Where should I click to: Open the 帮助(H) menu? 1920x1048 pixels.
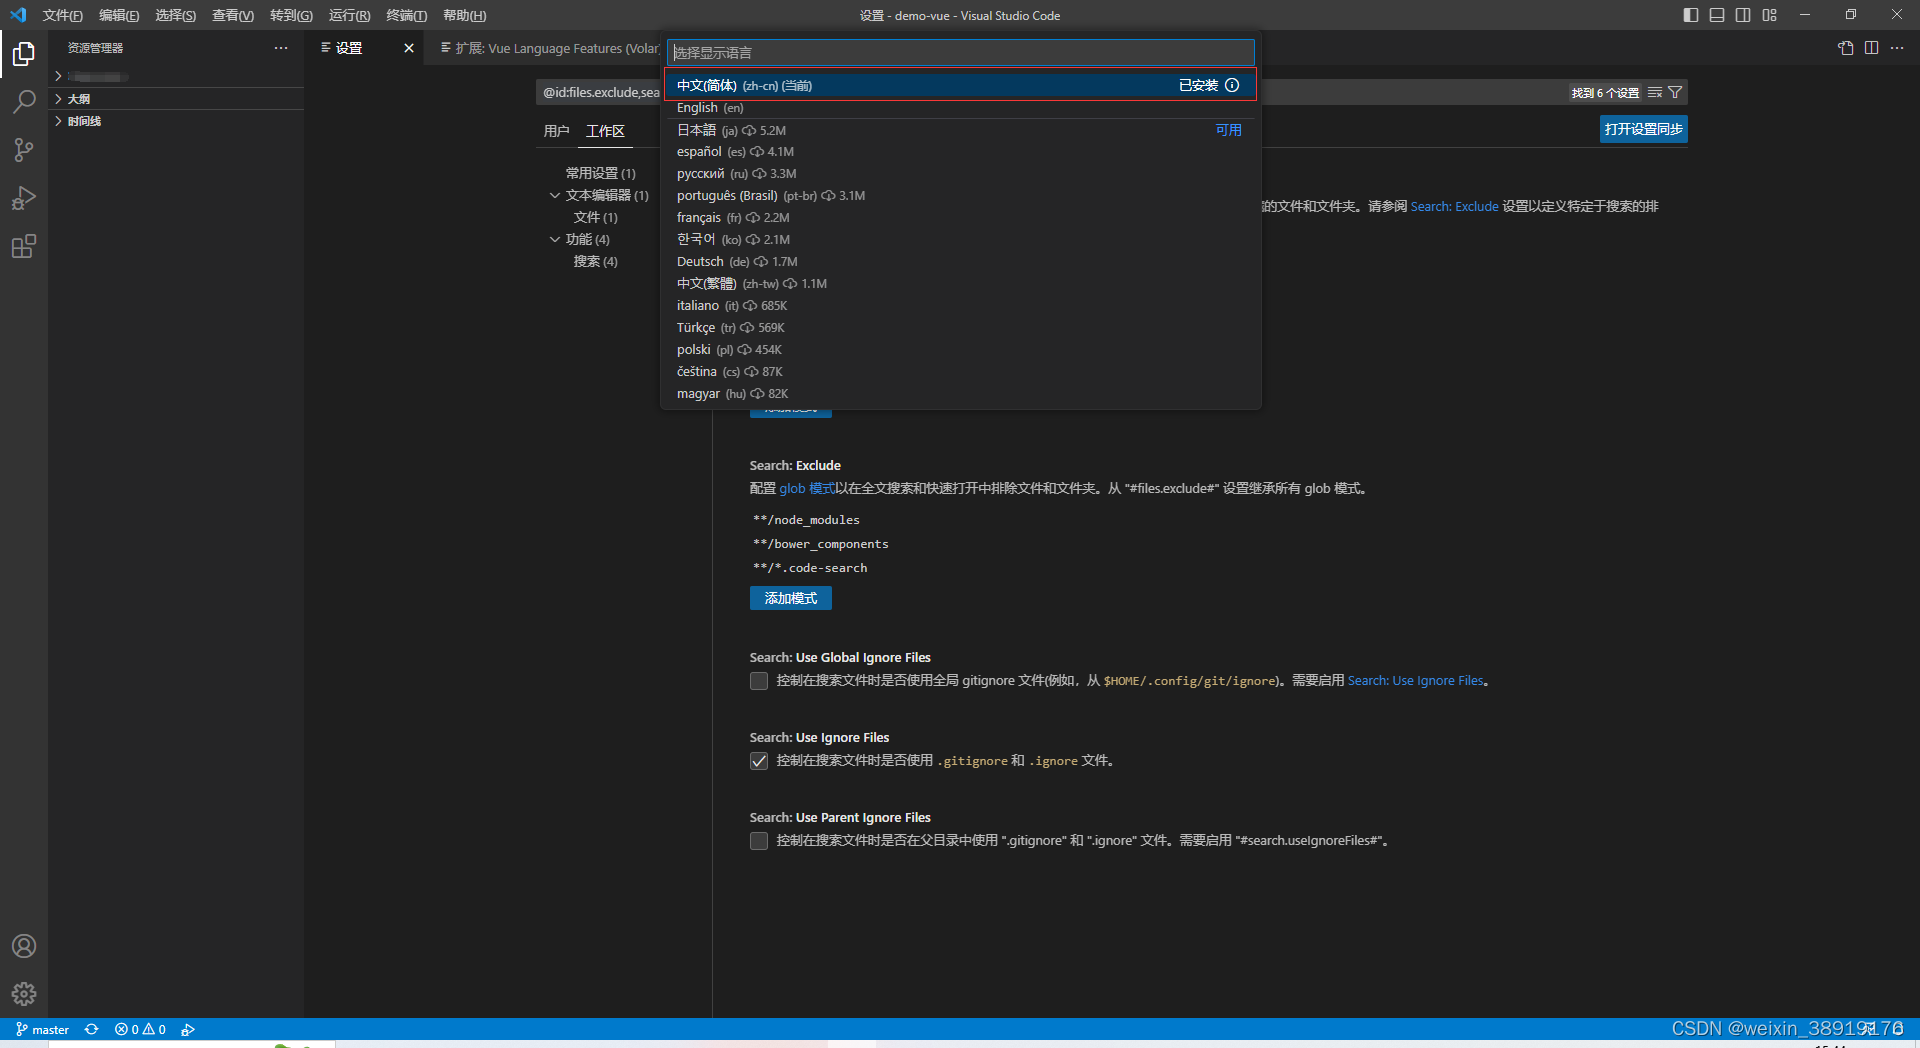(464, 15)
